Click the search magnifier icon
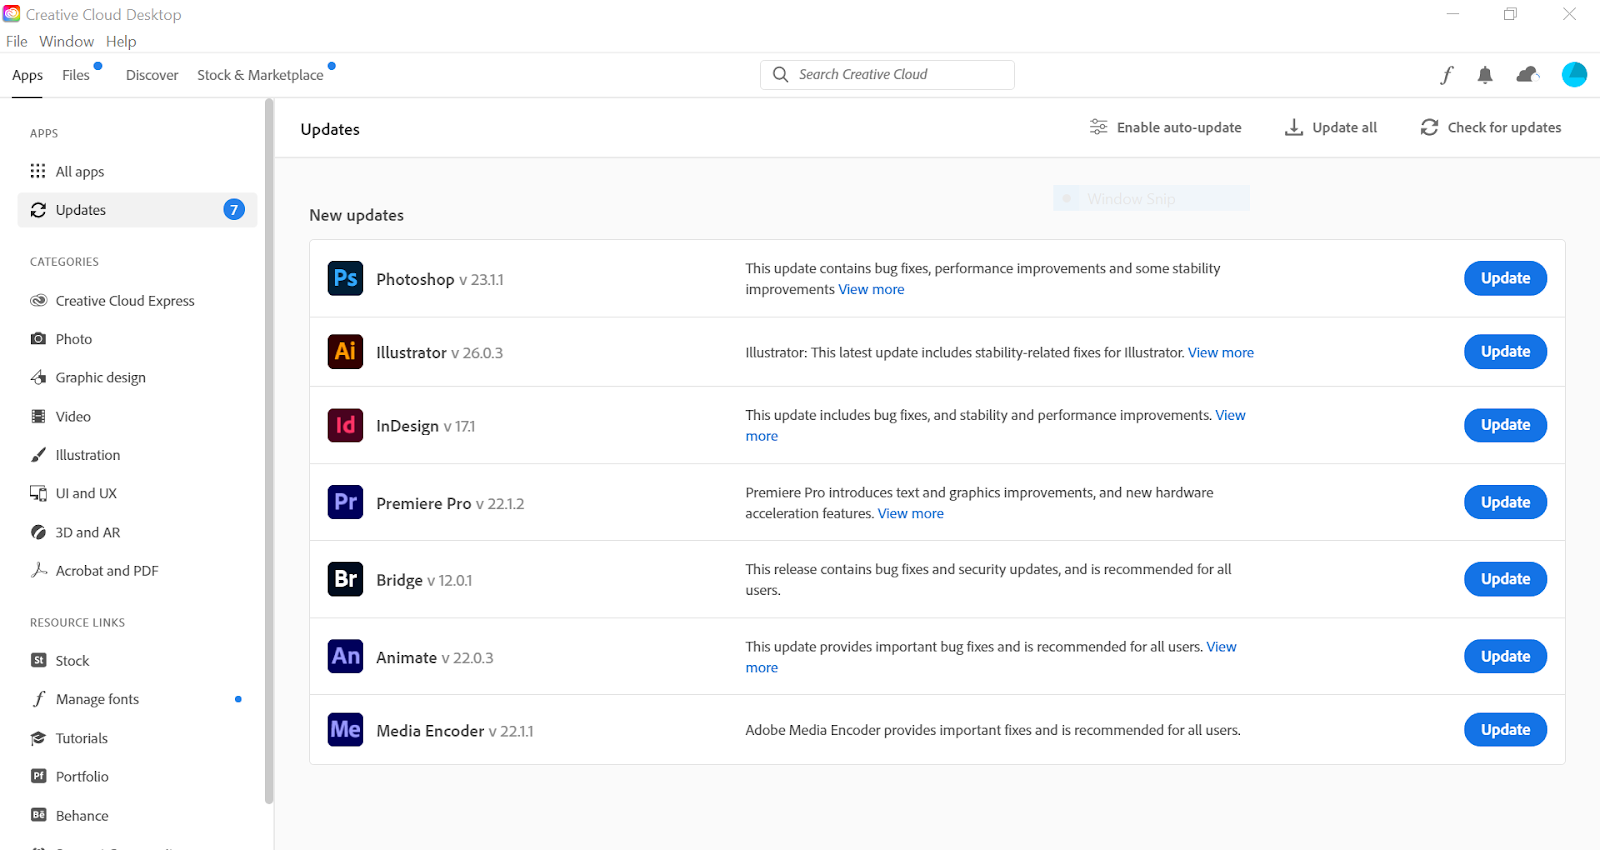 click(x=780, y=75)
